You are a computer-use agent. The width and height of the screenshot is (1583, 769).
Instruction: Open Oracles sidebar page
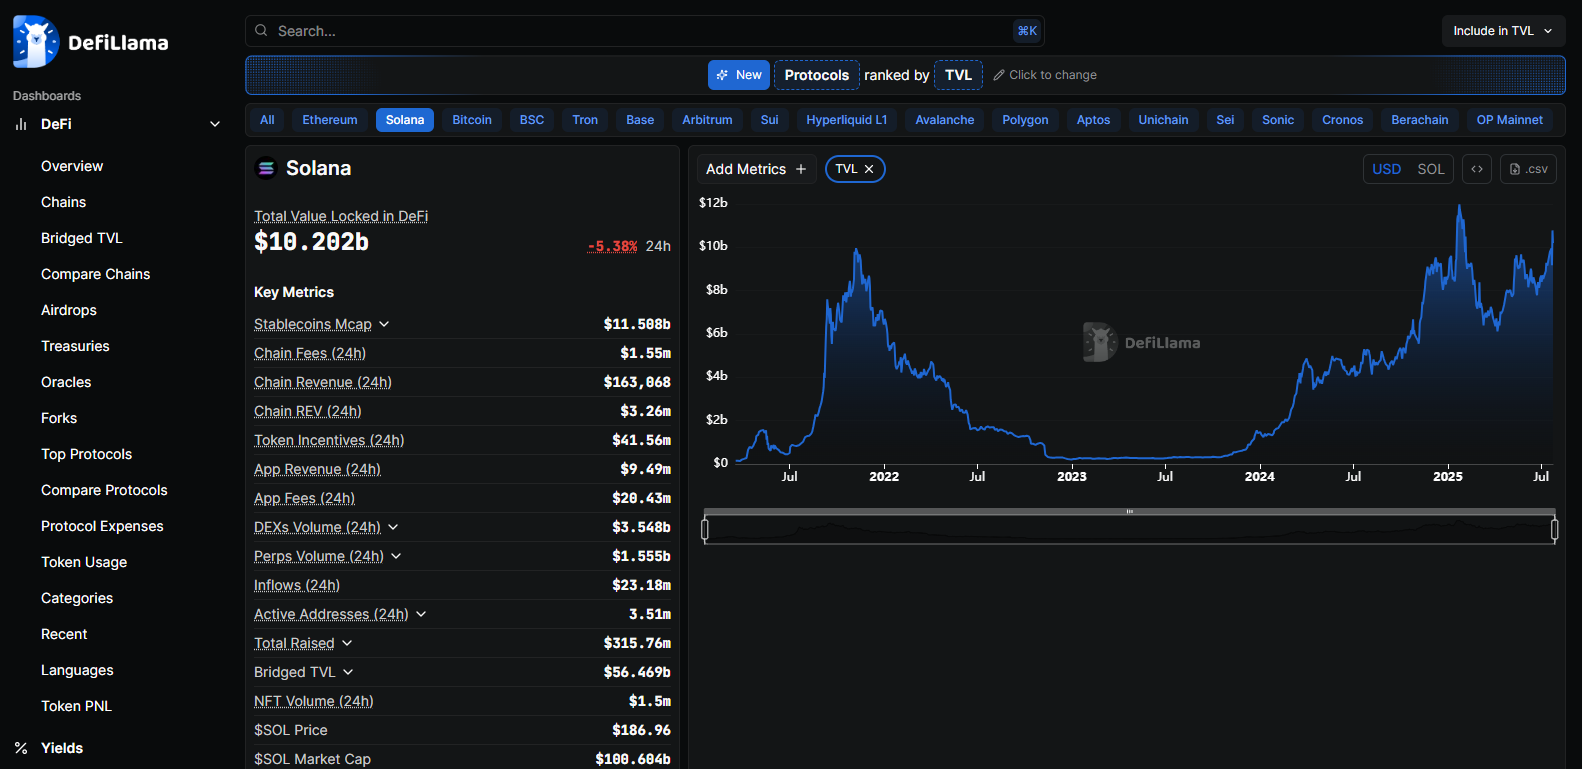pyautogui.click(x=66, y=382)
